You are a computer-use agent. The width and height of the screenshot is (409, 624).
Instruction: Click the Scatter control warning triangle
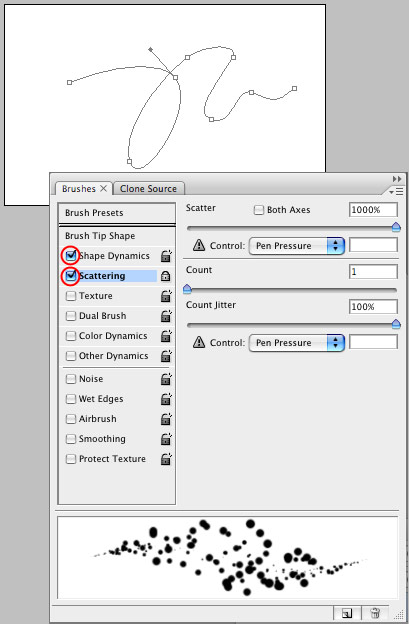click(x=199, y=245)
